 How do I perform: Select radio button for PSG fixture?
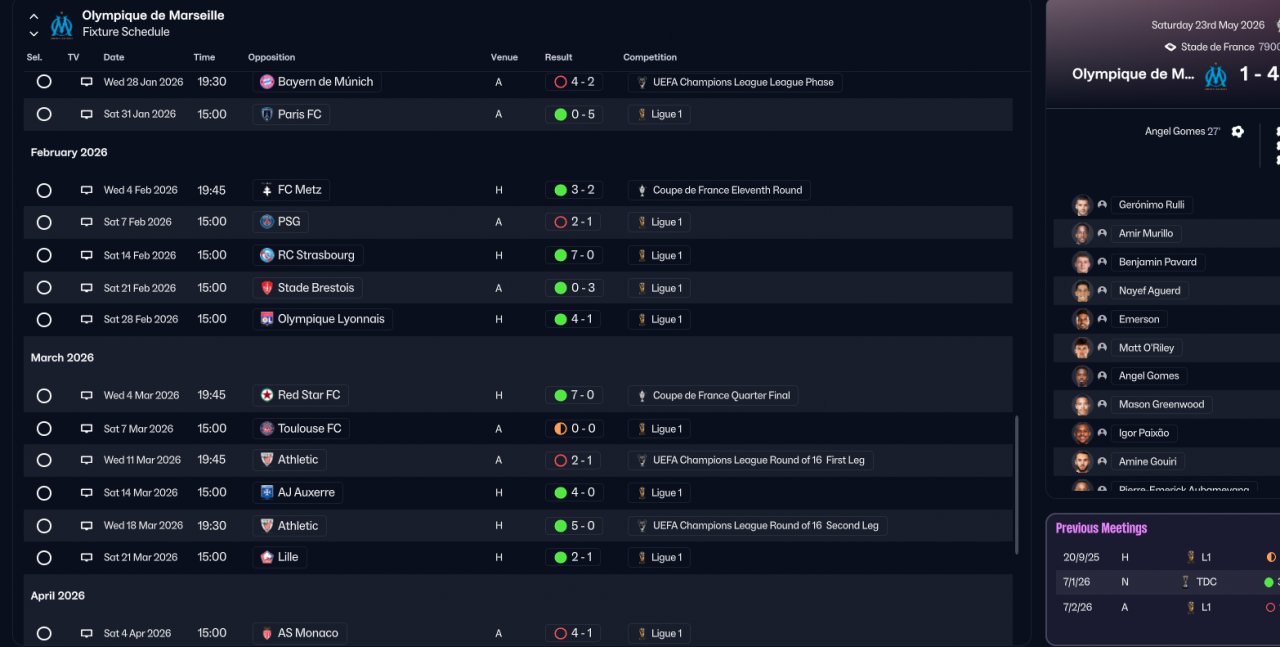[x=44, y=222]
